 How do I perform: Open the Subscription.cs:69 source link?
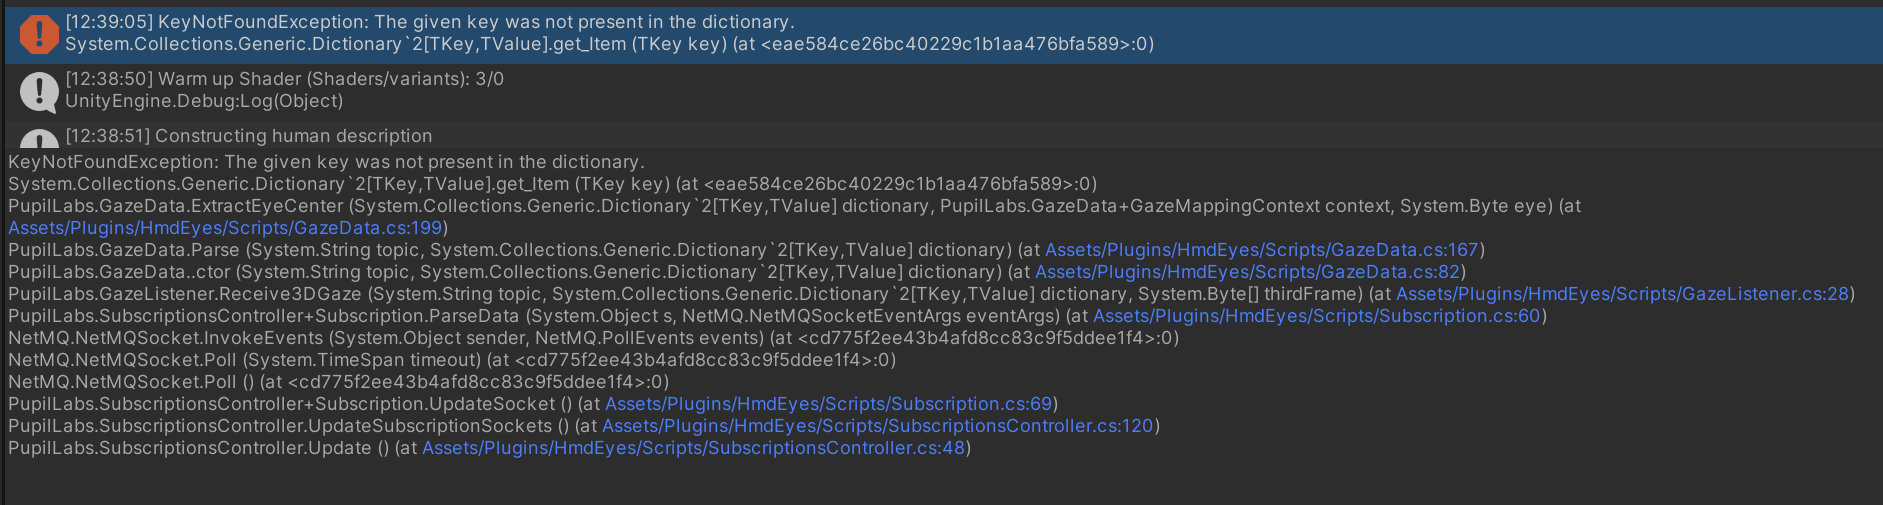coord(829,404)
